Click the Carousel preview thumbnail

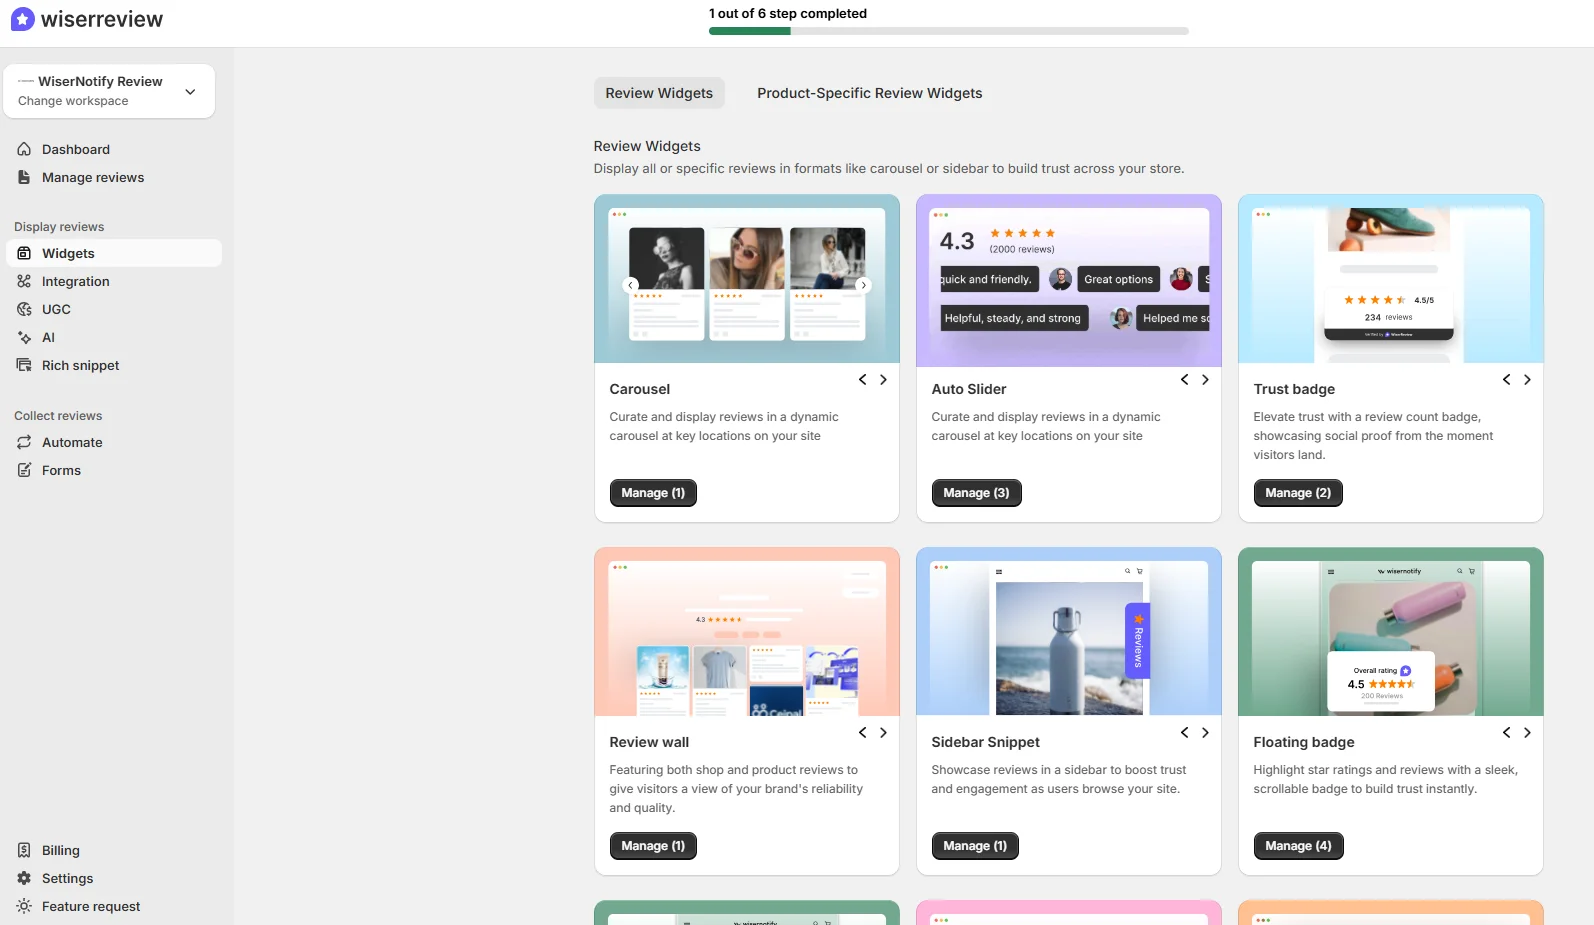[747, 279]
